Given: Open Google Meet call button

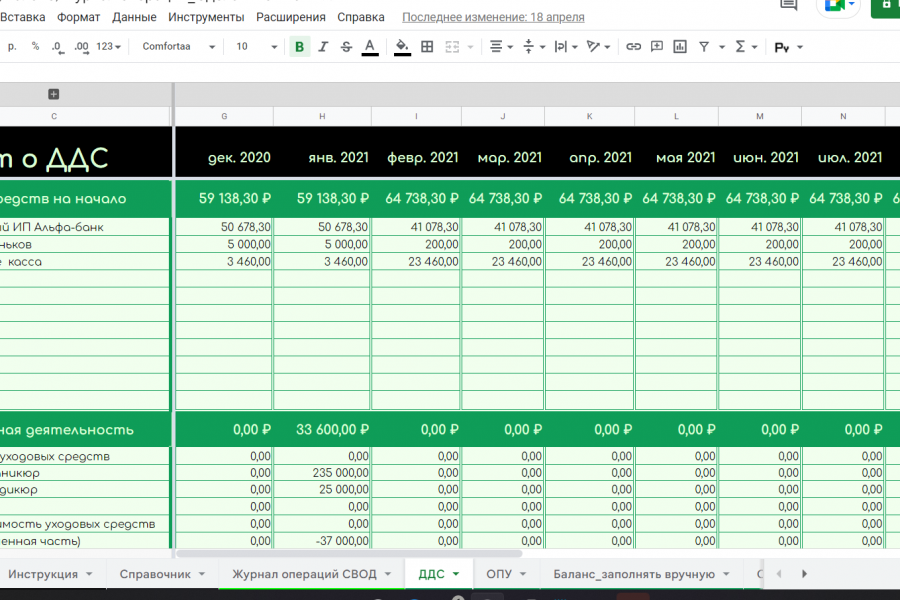Looking at the screenshot, I should click(x=839, y=6).
